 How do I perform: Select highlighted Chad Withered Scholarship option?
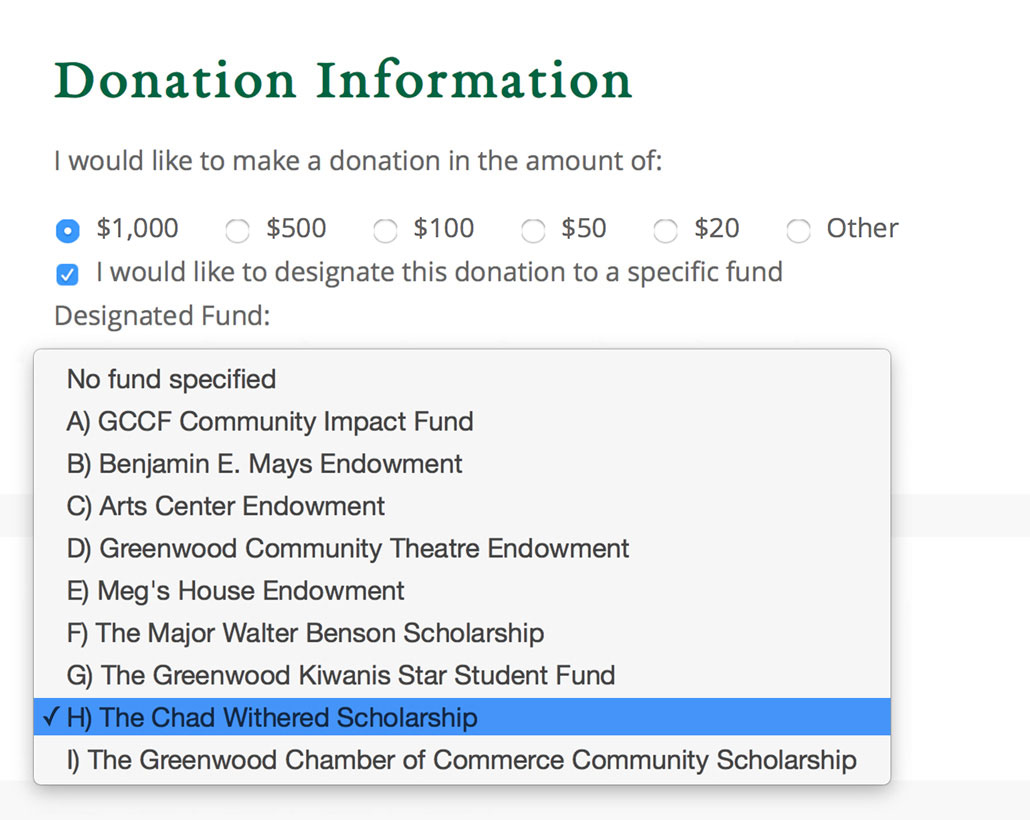click(462, 717)
